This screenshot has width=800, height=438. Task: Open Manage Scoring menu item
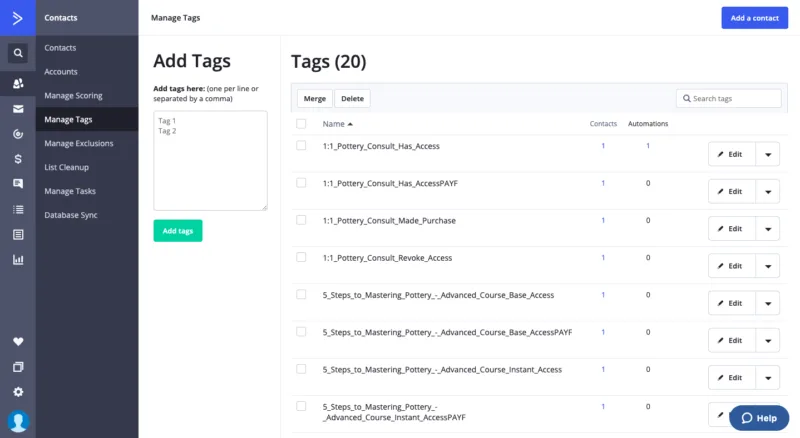pyautogui.click(x=73, y=96)
